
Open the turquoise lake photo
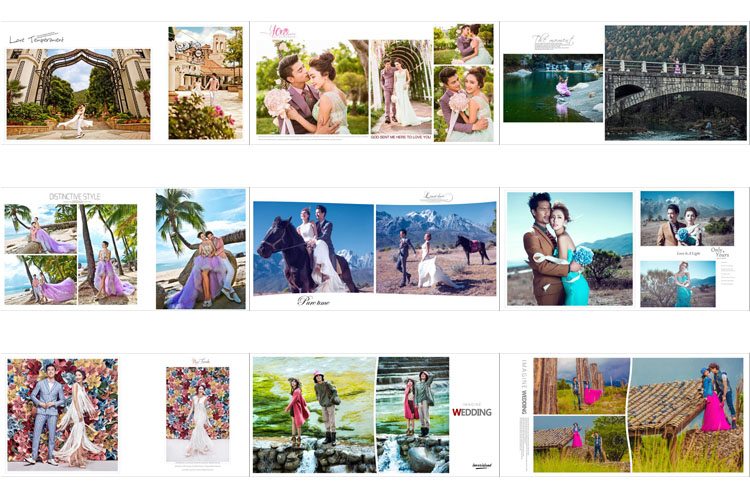(x=553, y=88)
